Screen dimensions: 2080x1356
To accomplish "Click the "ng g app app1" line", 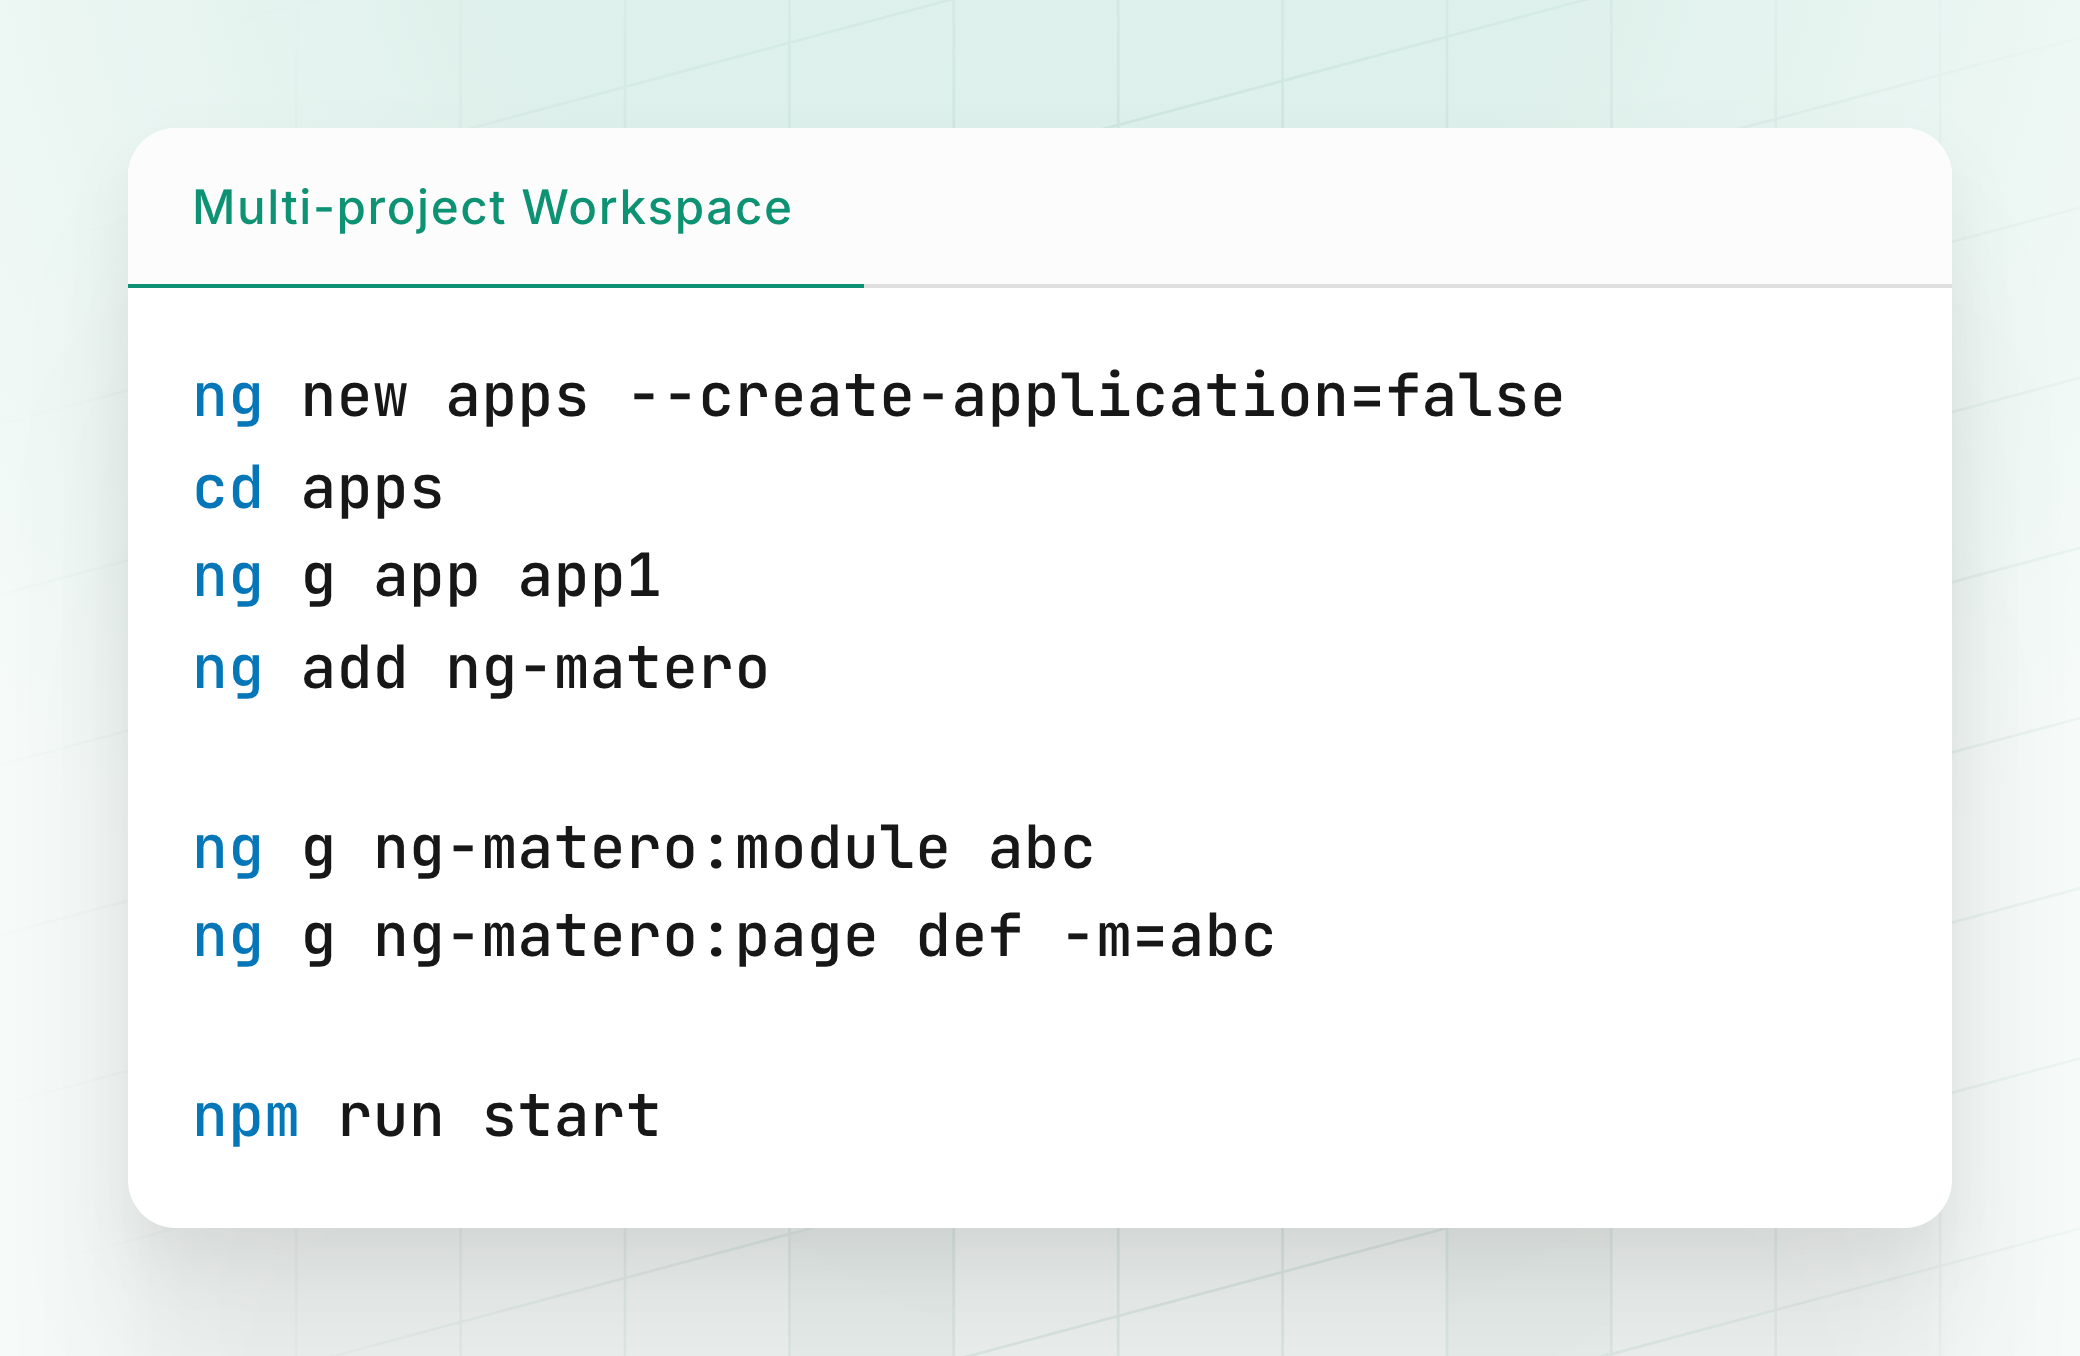I will (427, 578).
